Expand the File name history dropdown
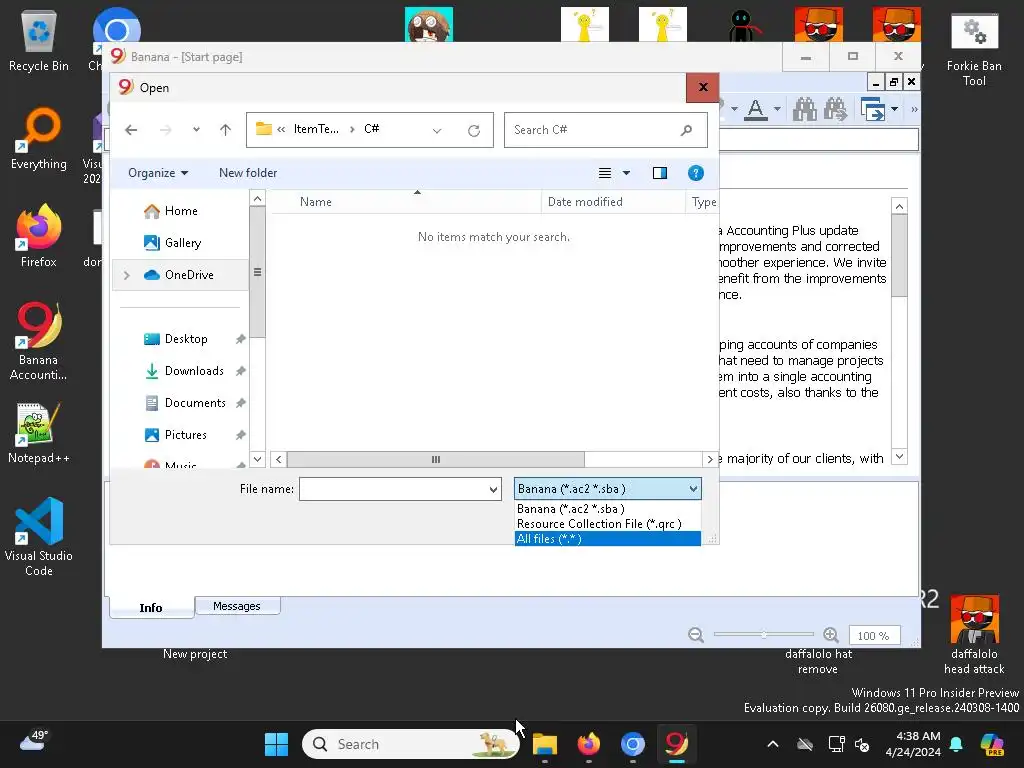1024x768 pixels. pyautogui.click(x=494, y=489)
